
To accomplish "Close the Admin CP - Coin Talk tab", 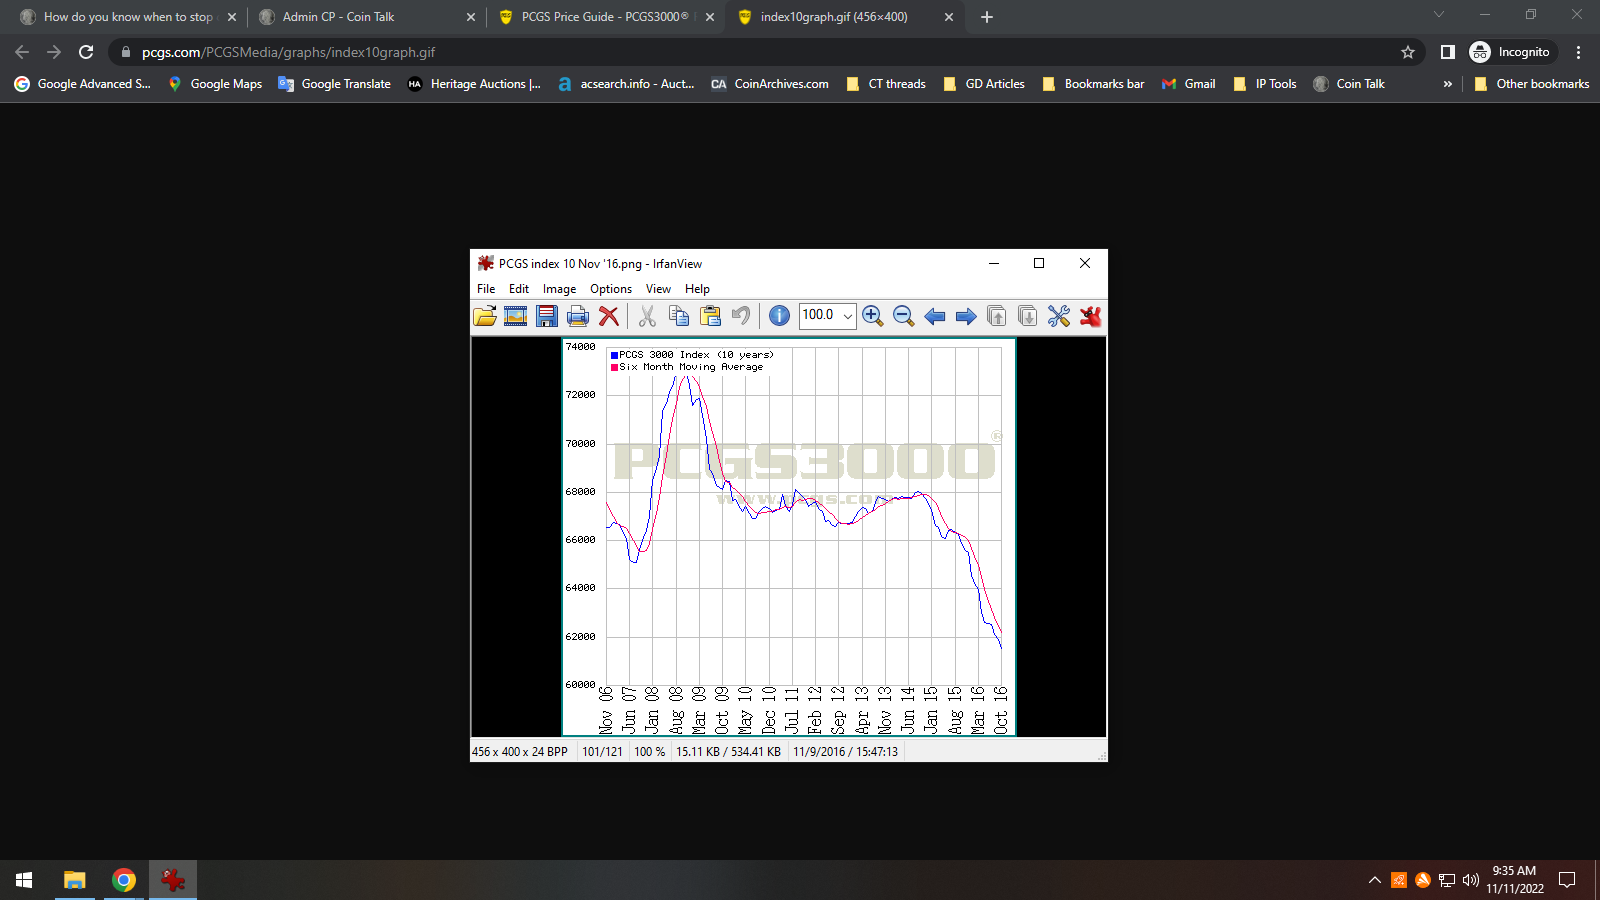I will 471,17.
